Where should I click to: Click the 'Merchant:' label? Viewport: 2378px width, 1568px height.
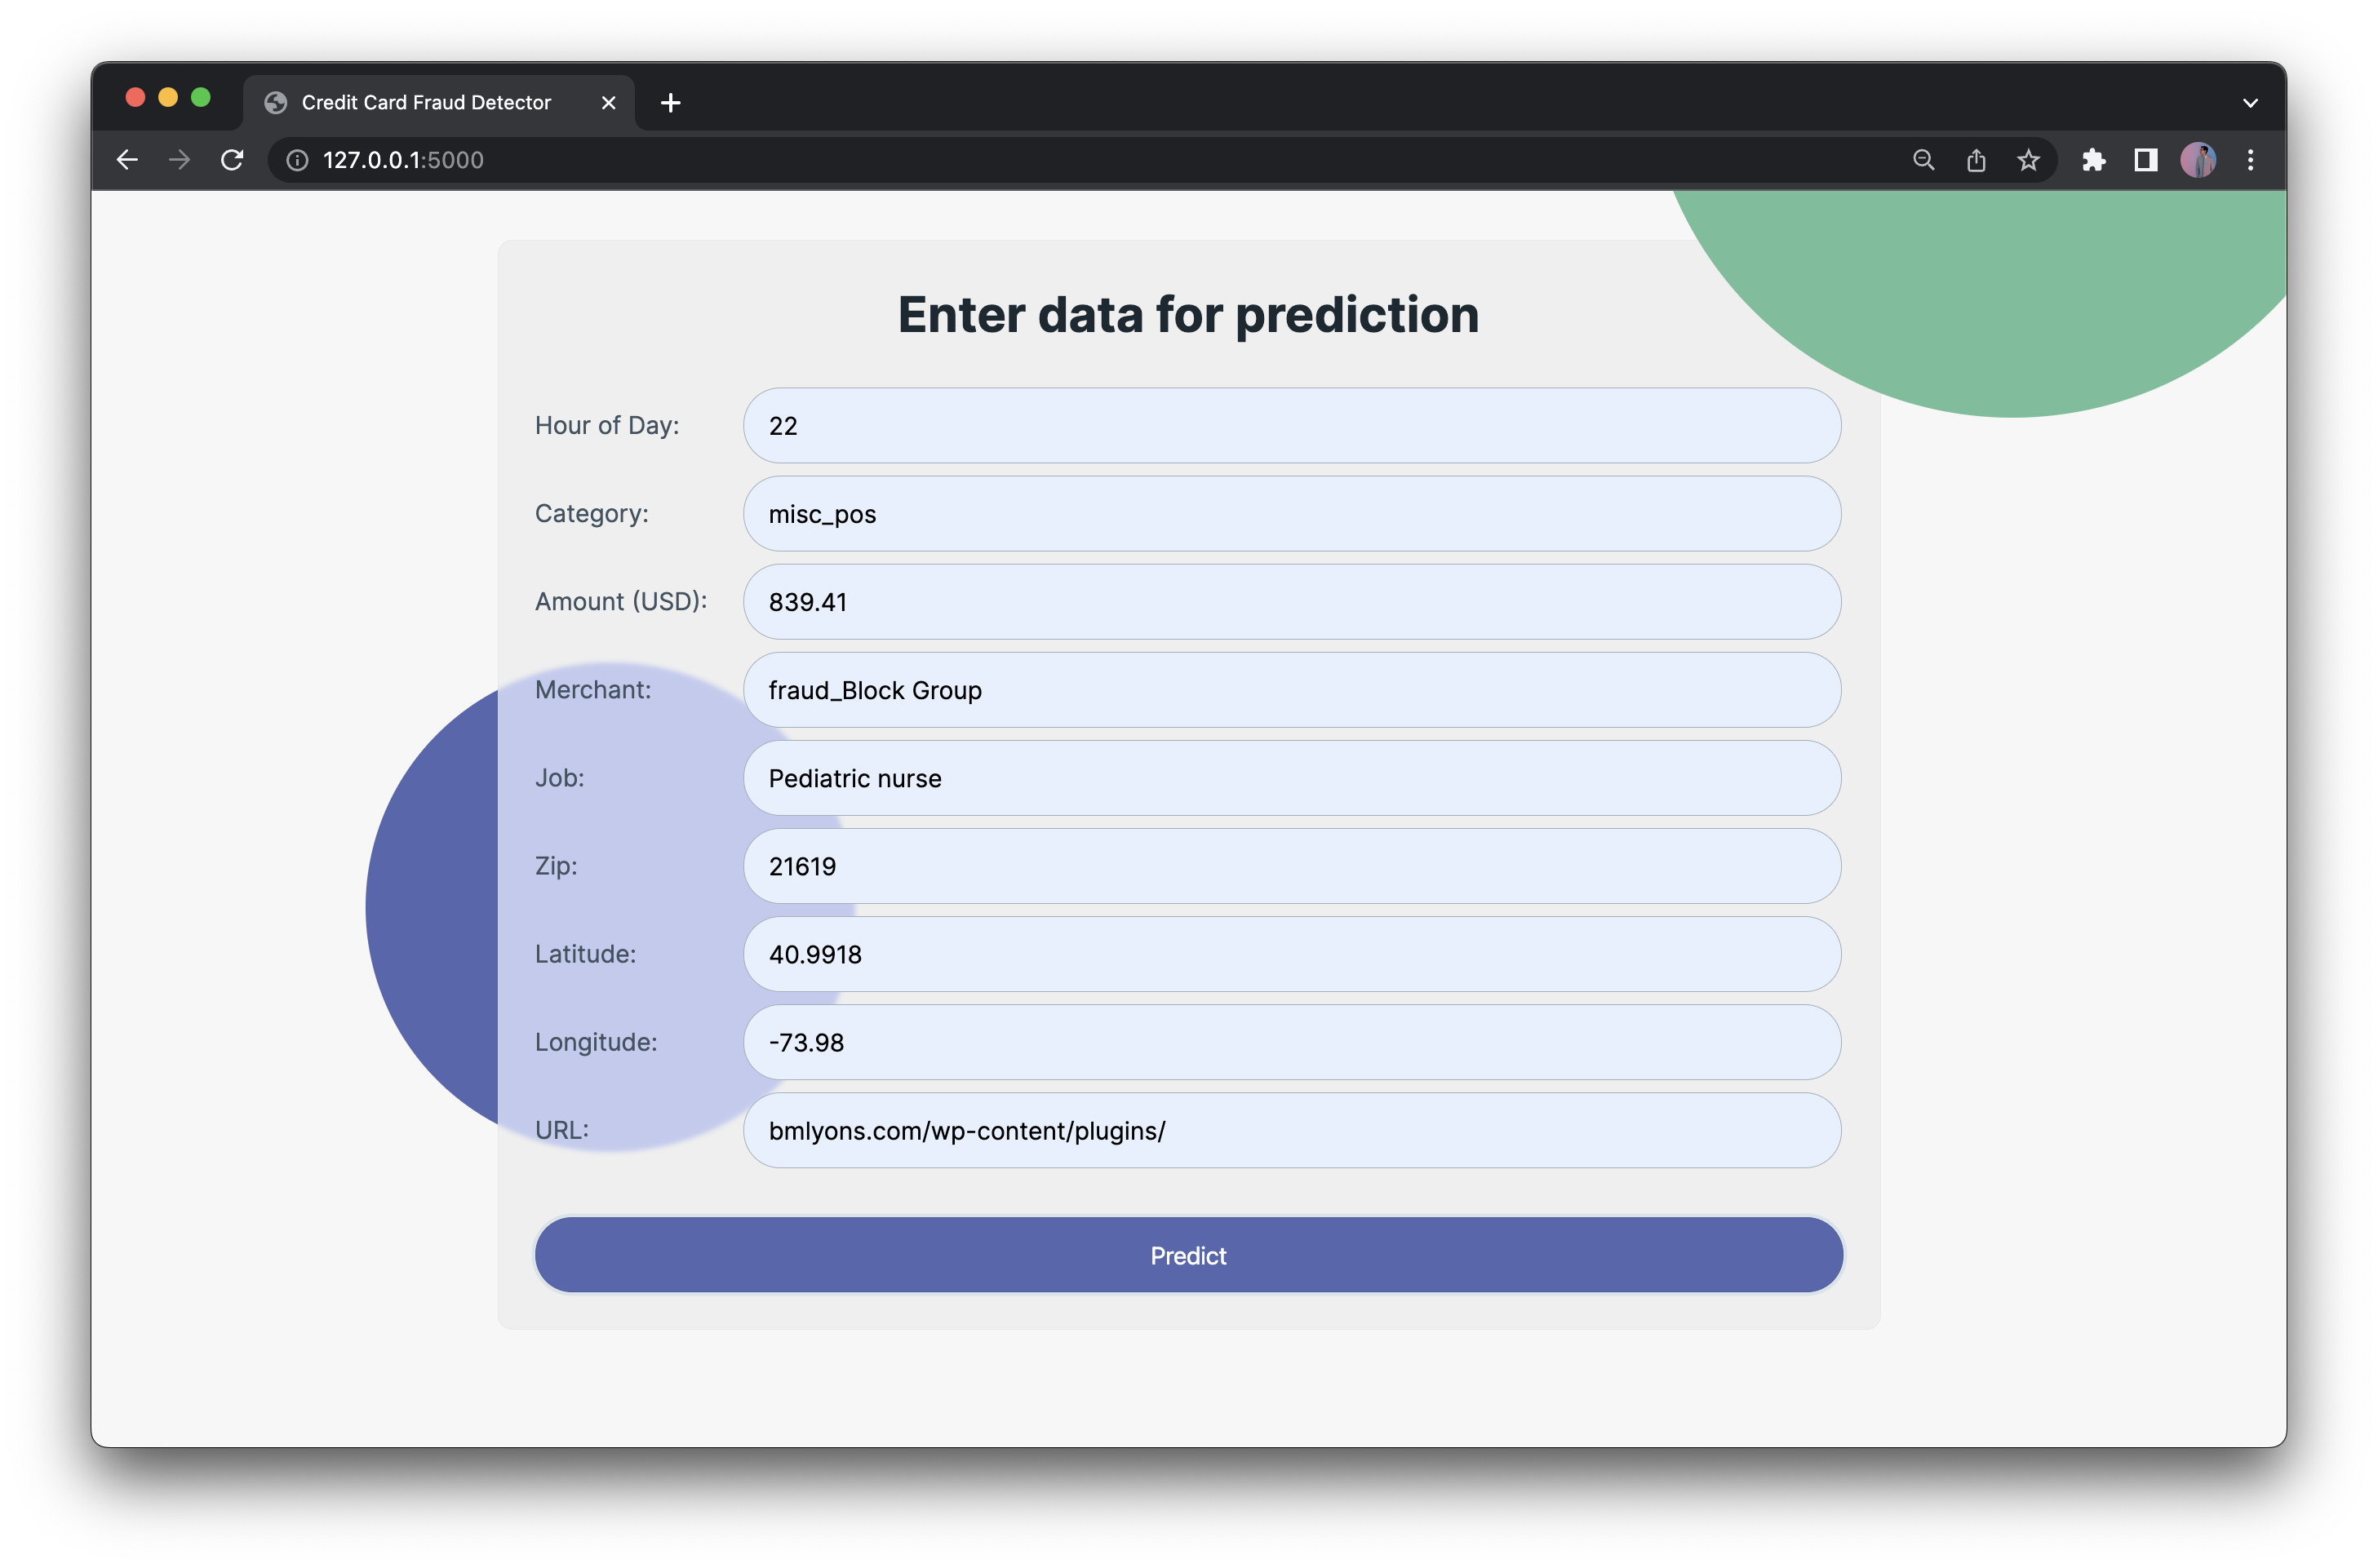[x=593, y=689]
